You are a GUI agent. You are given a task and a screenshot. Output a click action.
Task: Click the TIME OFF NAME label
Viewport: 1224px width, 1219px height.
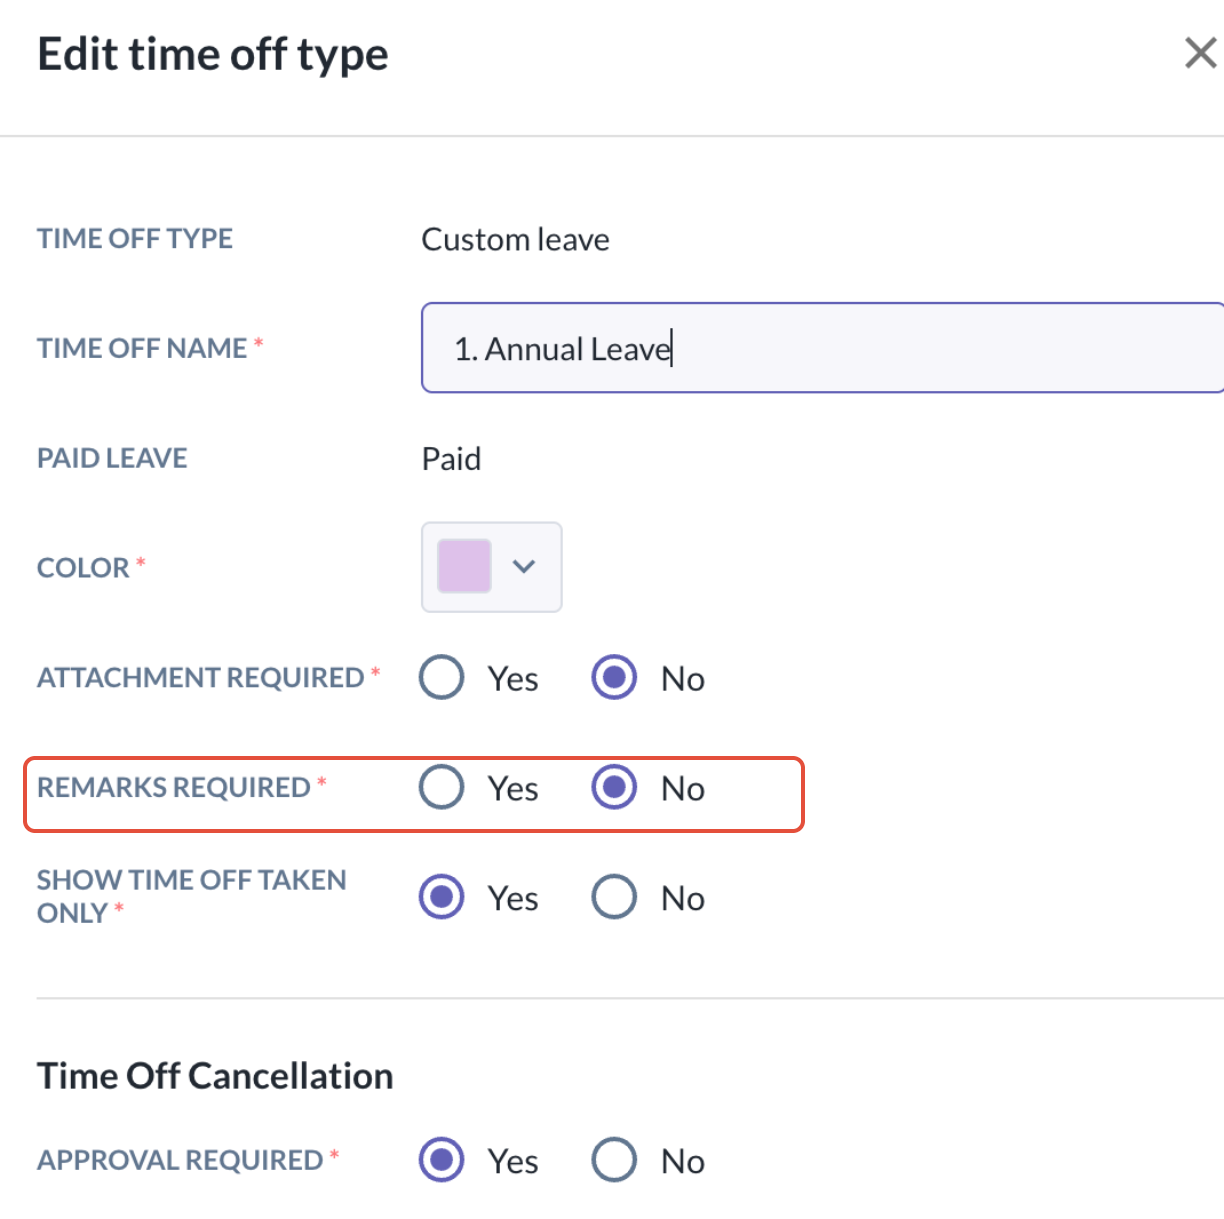142,348
